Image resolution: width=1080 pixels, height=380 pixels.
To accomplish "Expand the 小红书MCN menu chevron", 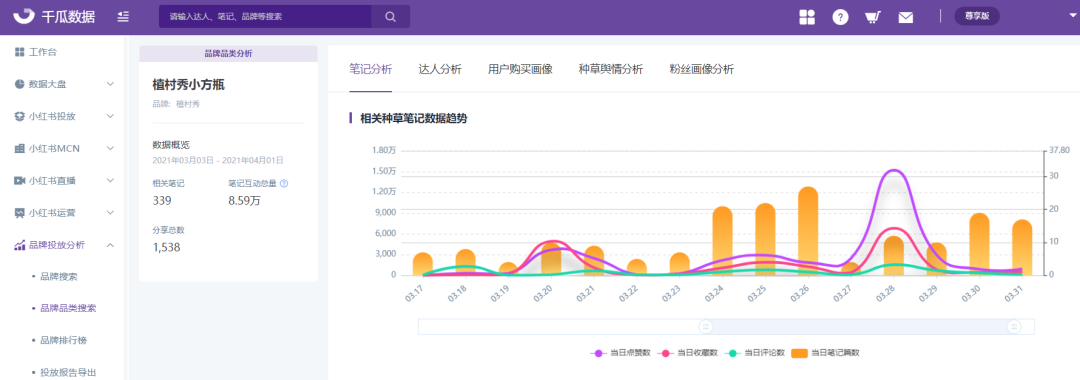I will (110, 149).
